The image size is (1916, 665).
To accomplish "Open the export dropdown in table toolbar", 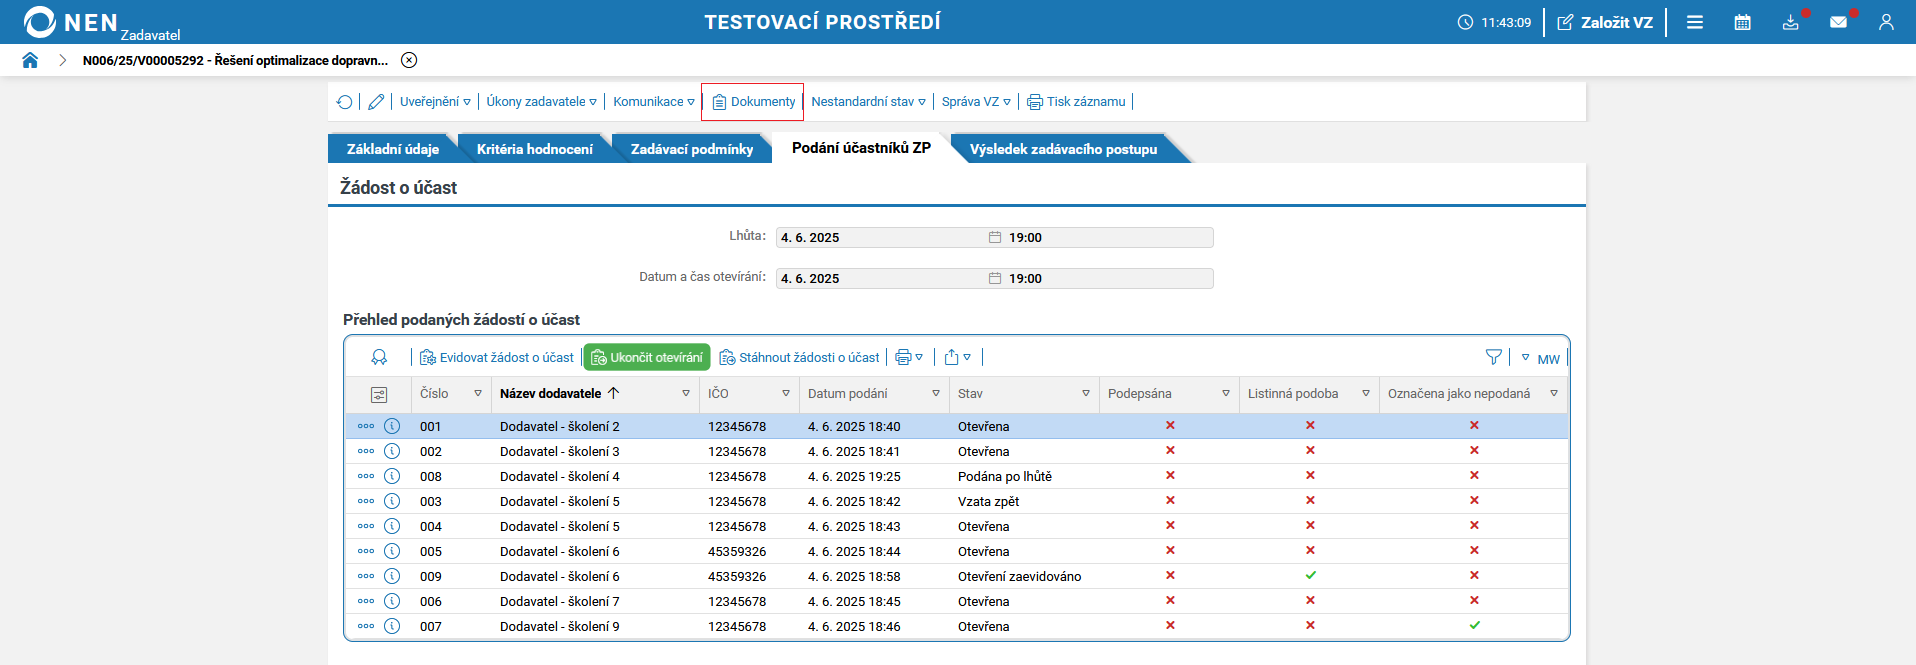I will click(x=958, y=357).
